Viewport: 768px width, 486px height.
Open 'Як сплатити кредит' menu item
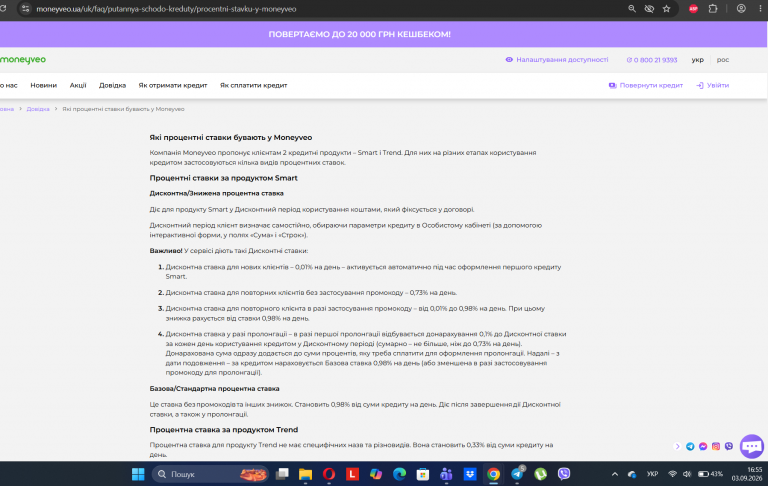click(253, 85)
